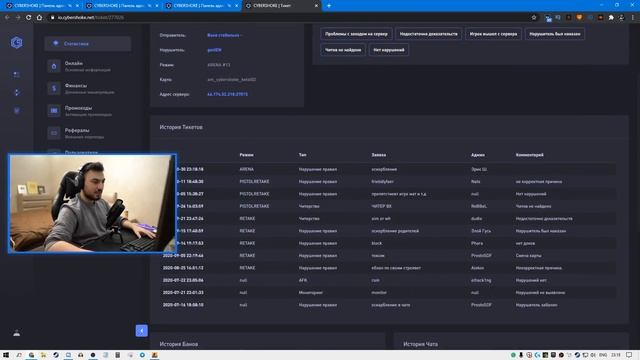
Task: Open Windows Start menu
Action: coord(6,355)
